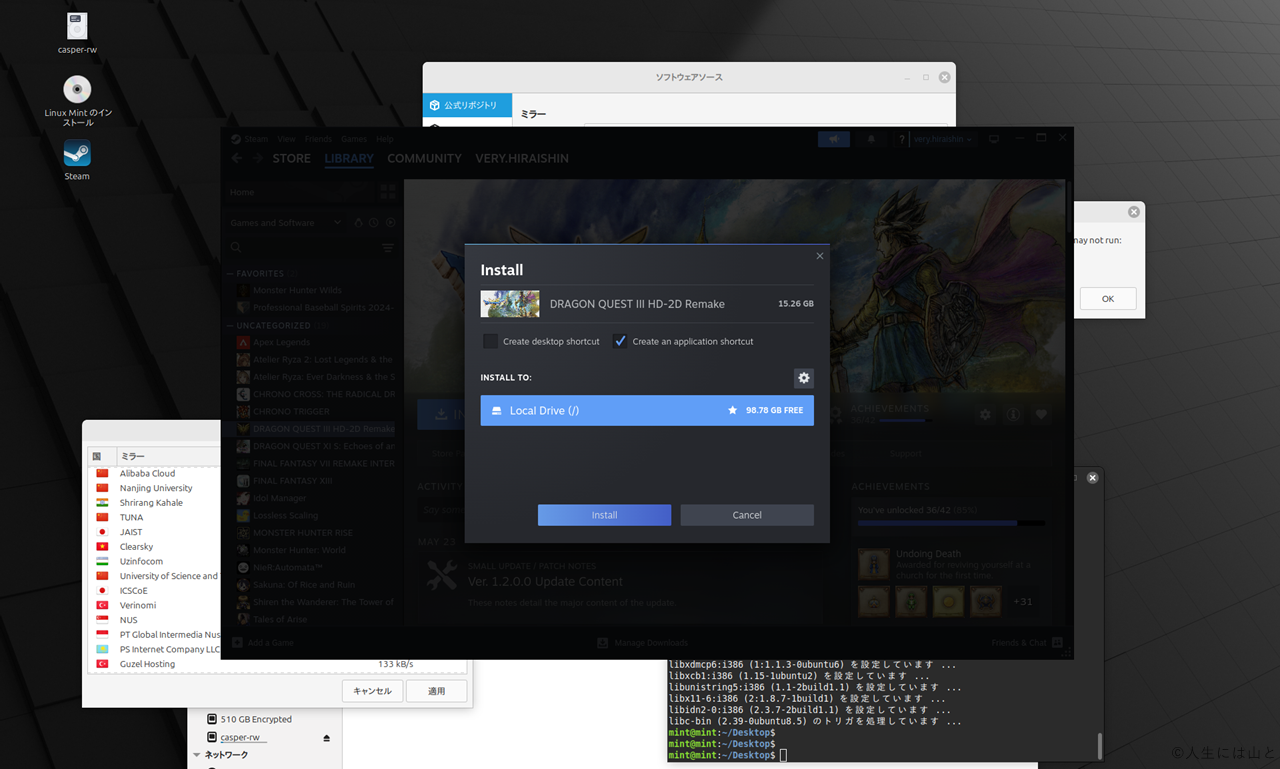This screenshot has width=1280, height=769.
Task: Click OK in the warning dialog
Action: pyautogui.click(x=1108, y=299)
